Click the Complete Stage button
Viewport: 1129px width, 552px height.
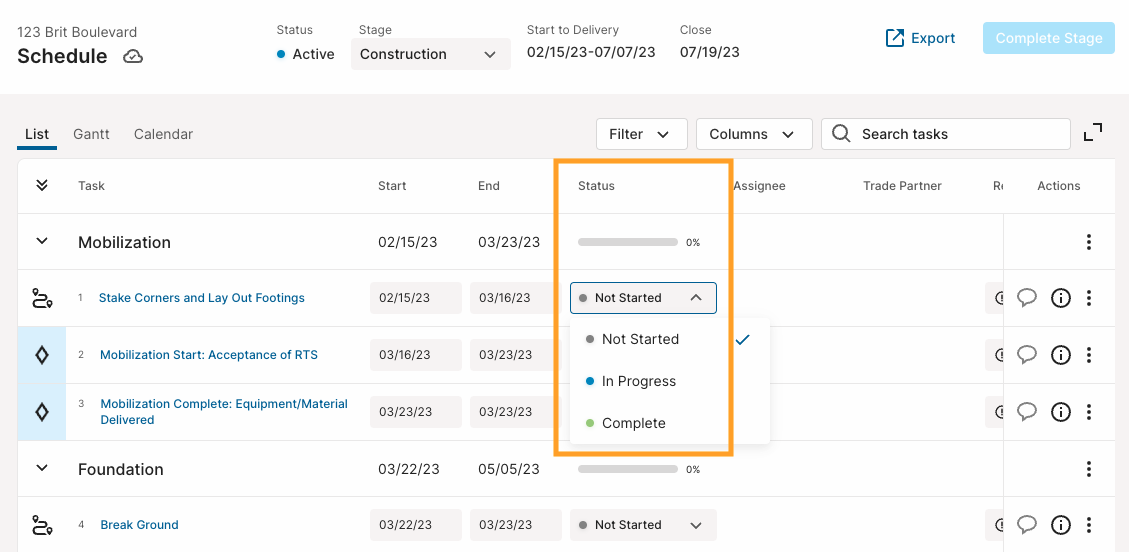coord(1048,38)
